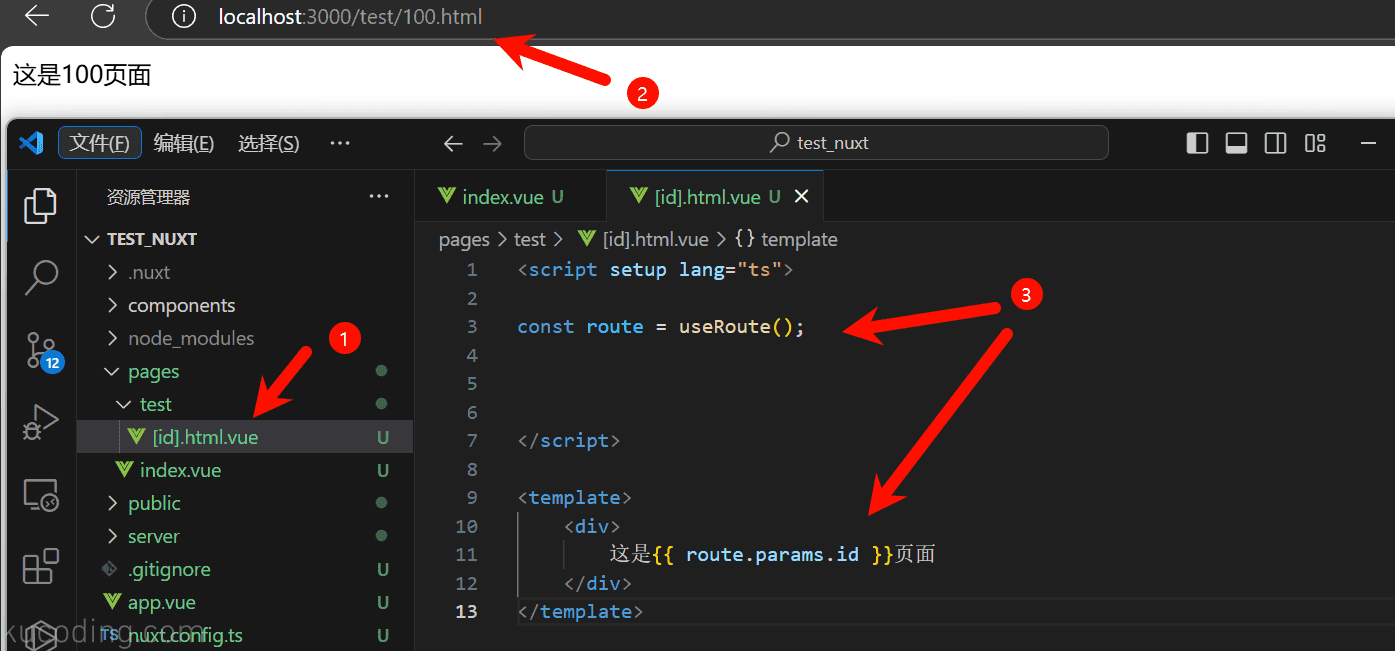Open the 编辑(E) menu
This screenshot has height=651, width=1395.
[x=184, y=143]
